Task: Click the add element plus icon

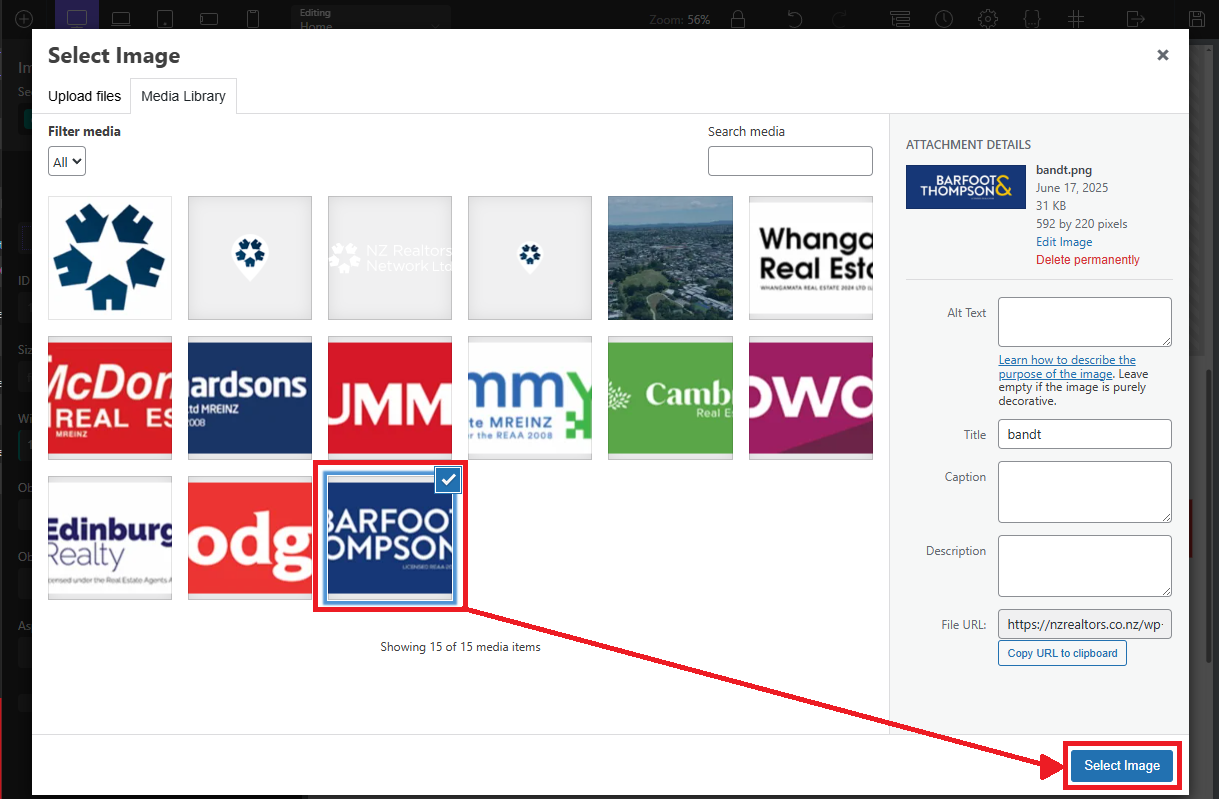Action: (24, 19)
